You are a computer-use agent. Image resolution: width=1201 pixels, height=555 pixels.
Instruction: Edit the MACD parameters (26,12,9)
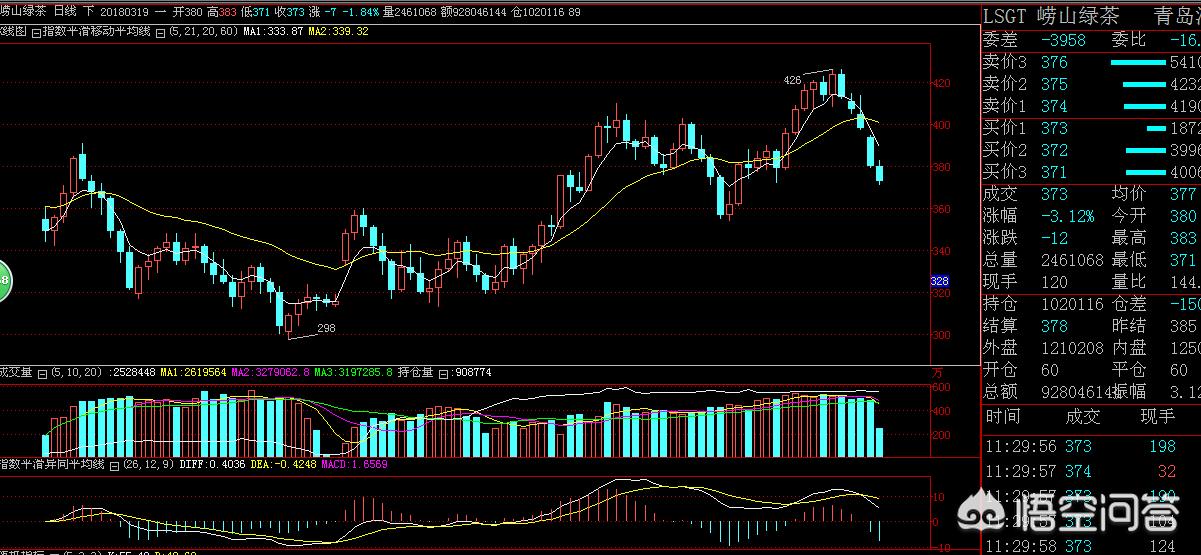click(148, 464)
